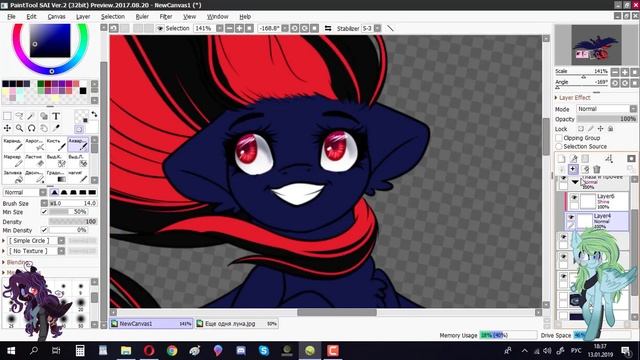Select the Rotate view tool
Viewport: 640px width, 360px height.
pyautogui.click(x=31, y=128)
